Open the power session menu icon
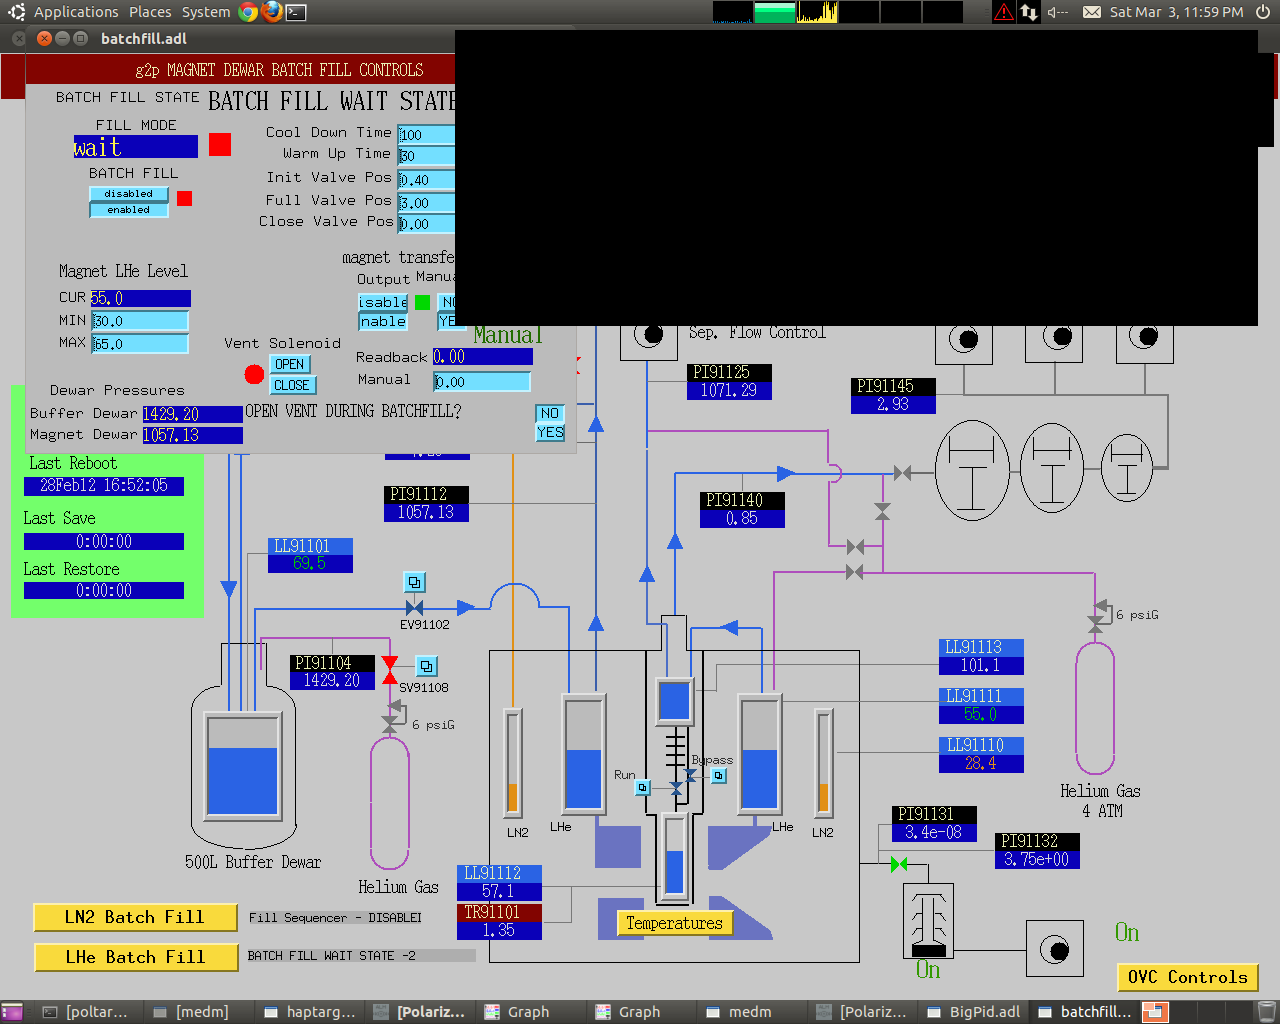The image size is (1280, 1024). [x=1263, y=12]
